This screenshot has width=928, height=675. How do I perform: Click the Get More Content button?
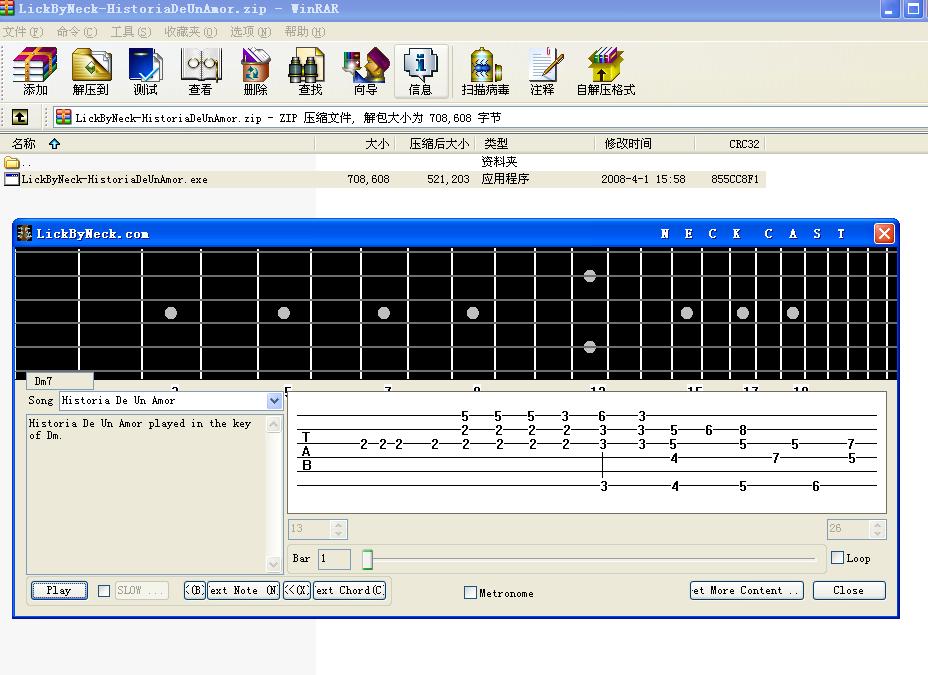coord(747,590)
